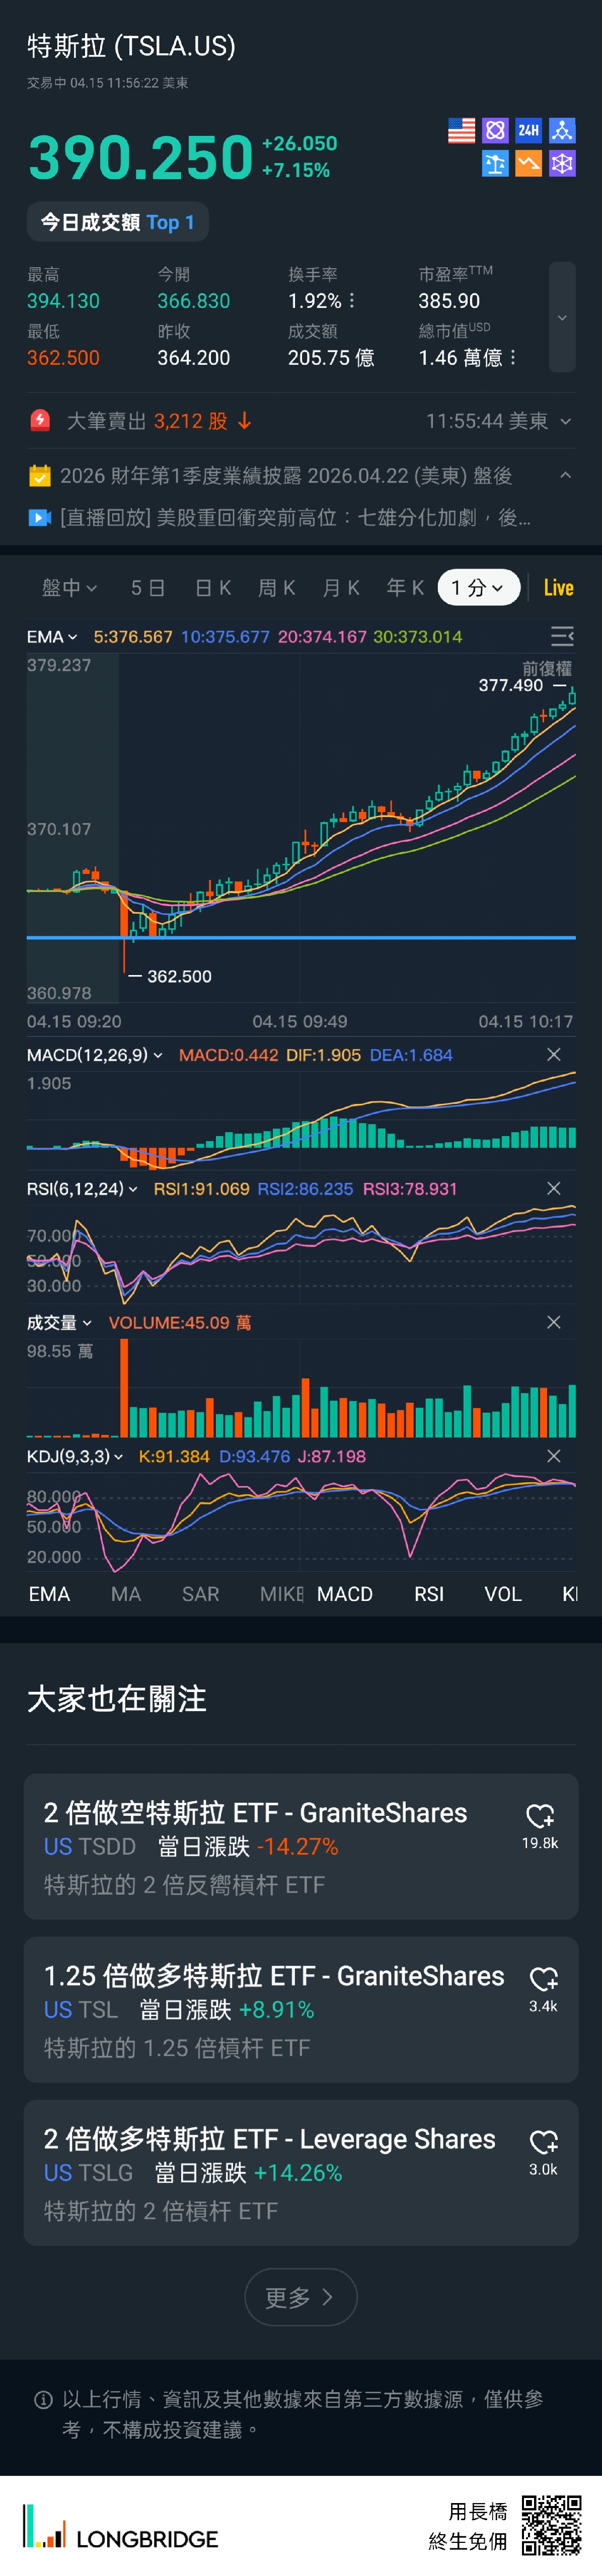The width and height of the screenshot is (602, 2576).
Task: Click the orange downtrend arrow icon
Action: pos(528,164)
